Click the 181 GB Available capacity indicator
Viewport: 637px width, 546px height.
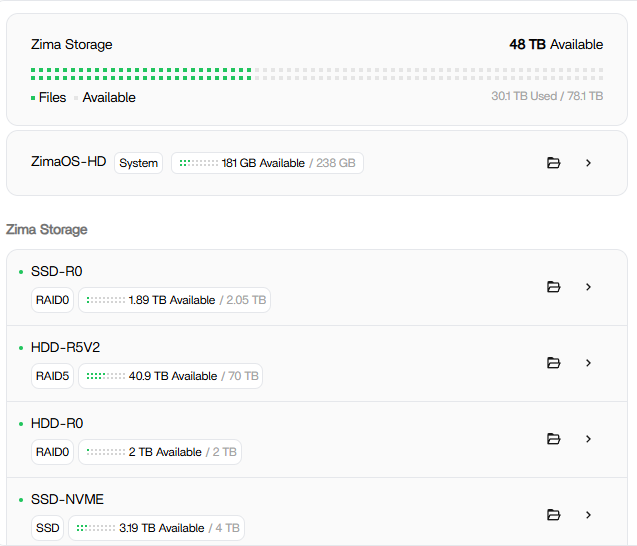pos(267,163)
